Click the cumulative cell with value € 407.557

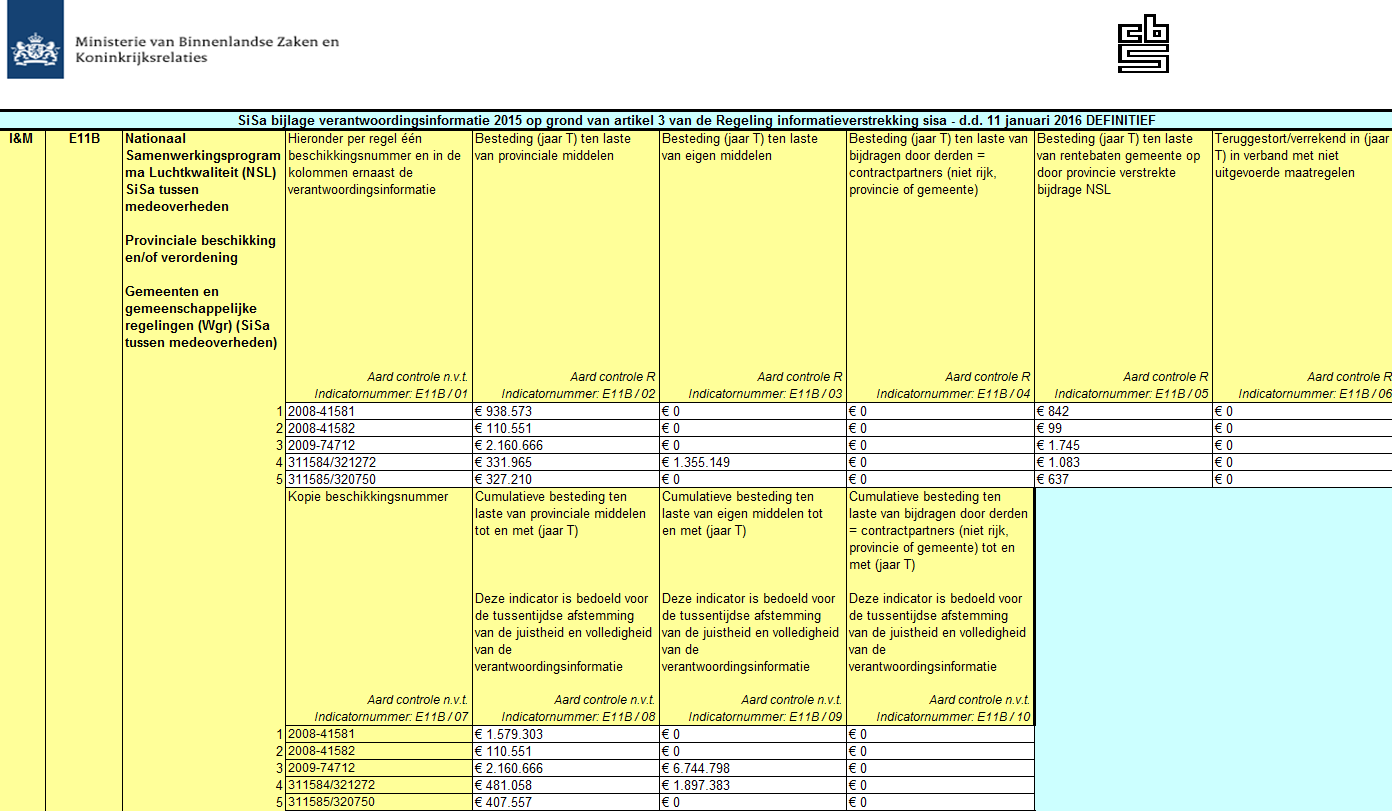pyautogui.click(x=566, y=802)
